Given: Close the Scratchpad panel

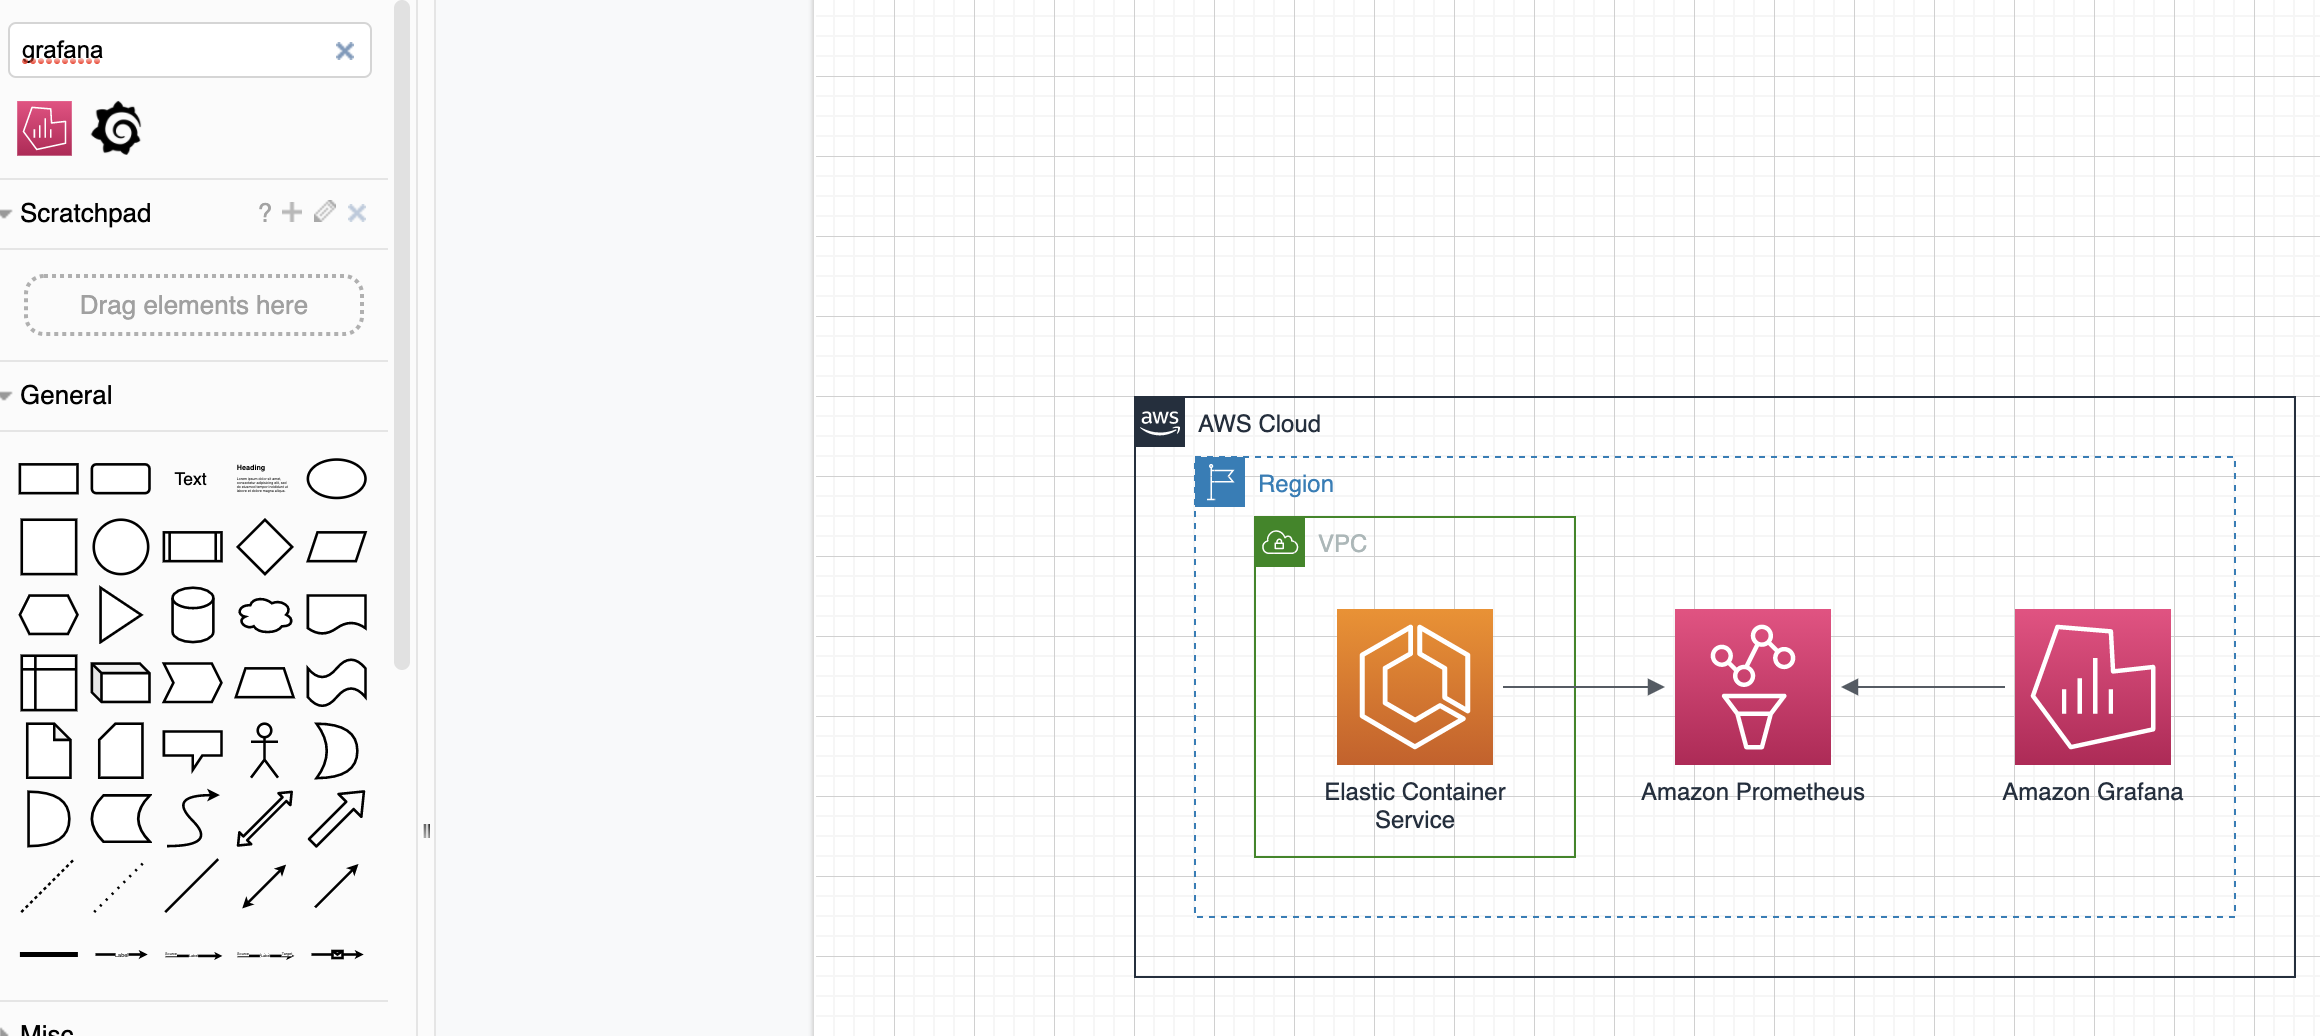Looking at the screenshot, I should click(357, 212).
